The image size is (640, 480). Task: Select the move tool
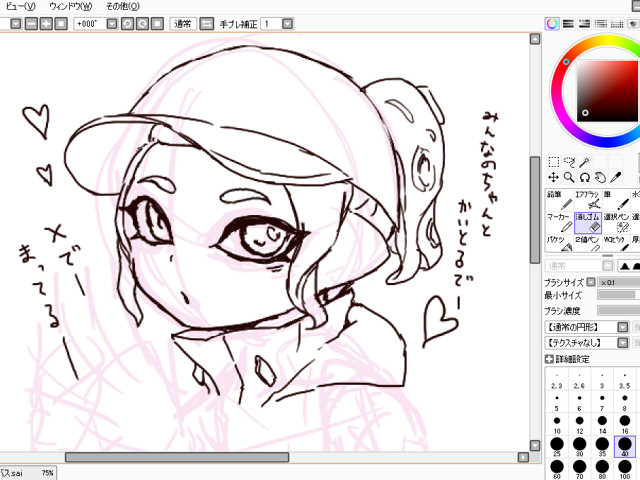click(x=553, y=178)
